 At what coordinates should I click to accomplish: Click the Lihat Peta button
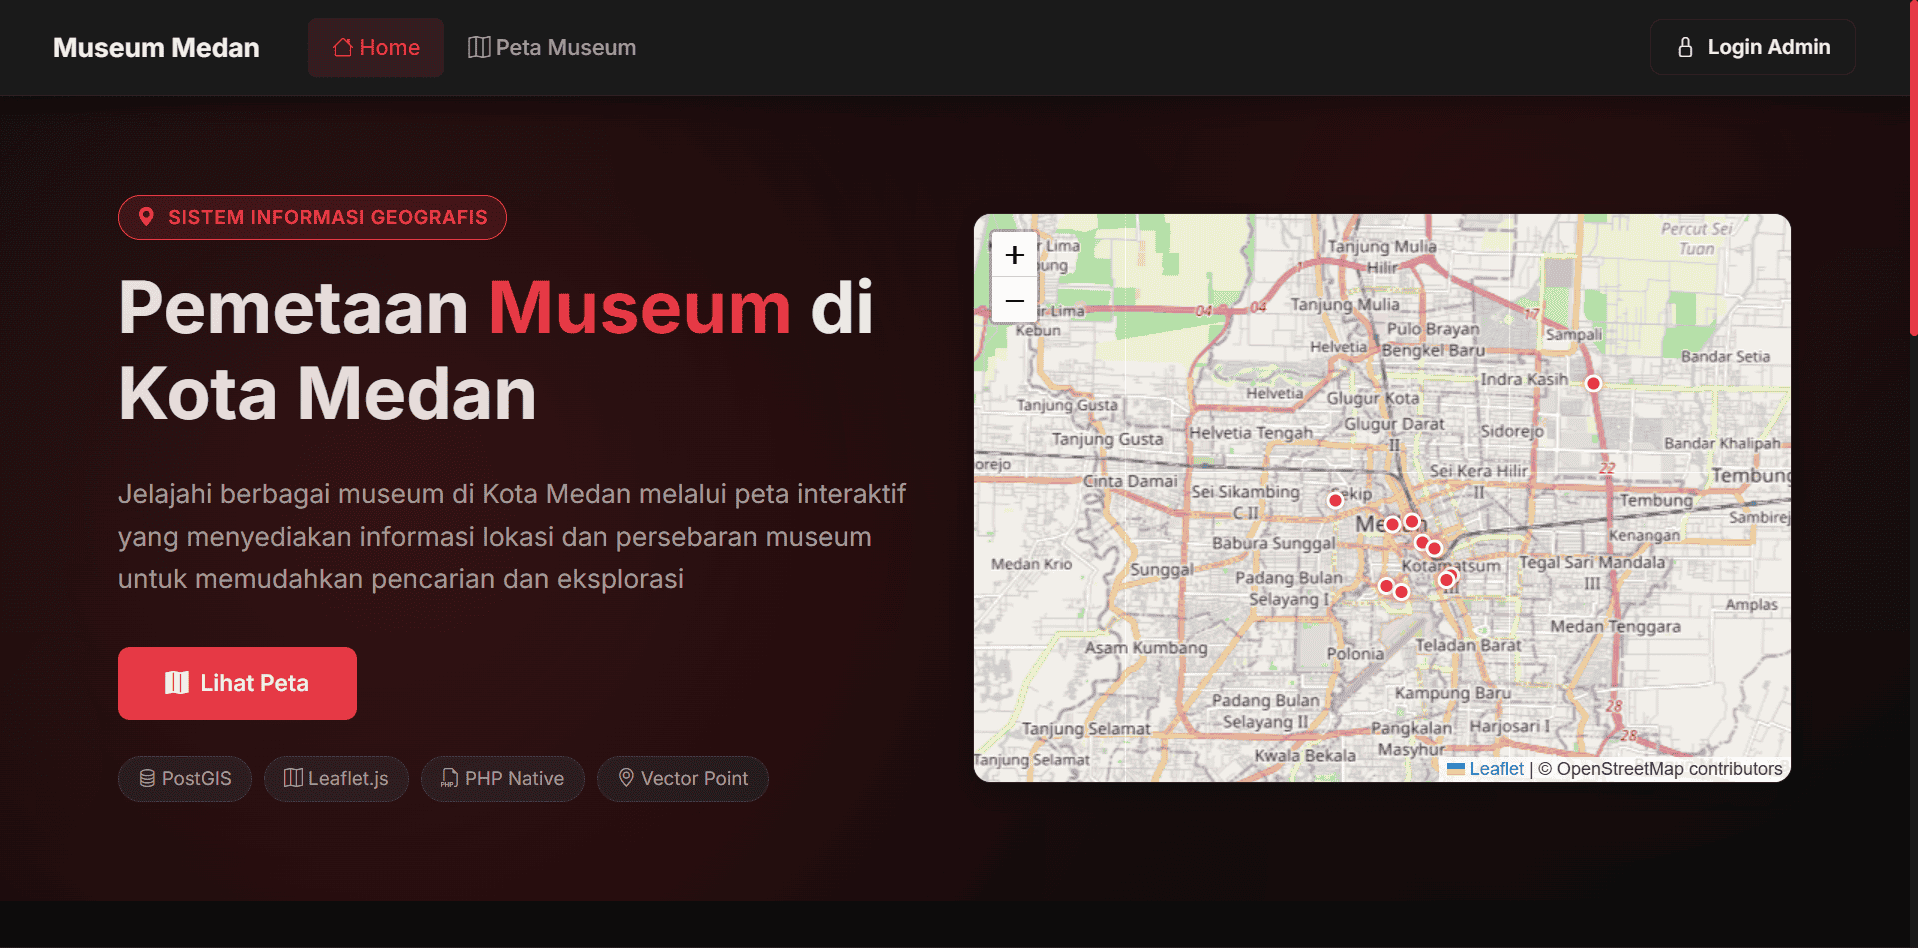pos(237,683)
